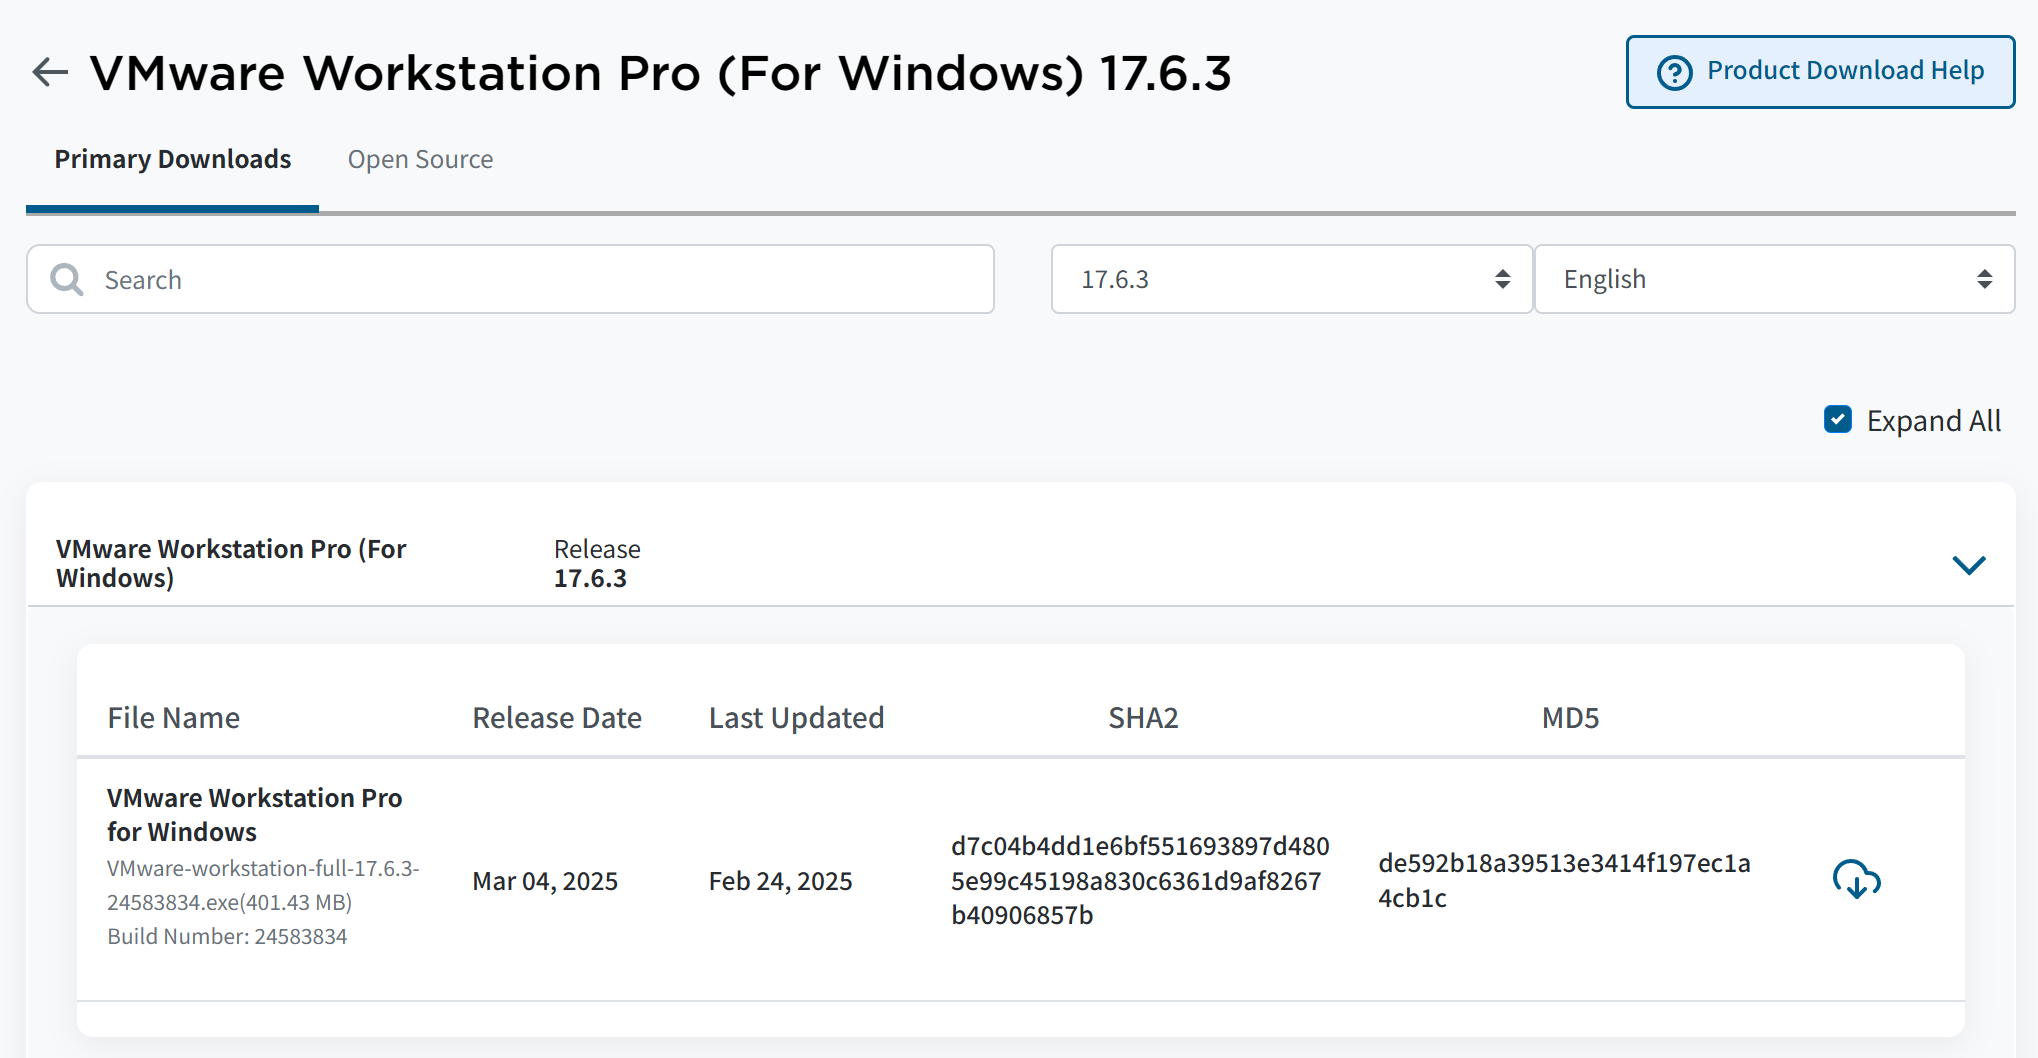Click the MD5 column header
The height and width of the screenshot is (1058, 2038).
coord(1570,718)
